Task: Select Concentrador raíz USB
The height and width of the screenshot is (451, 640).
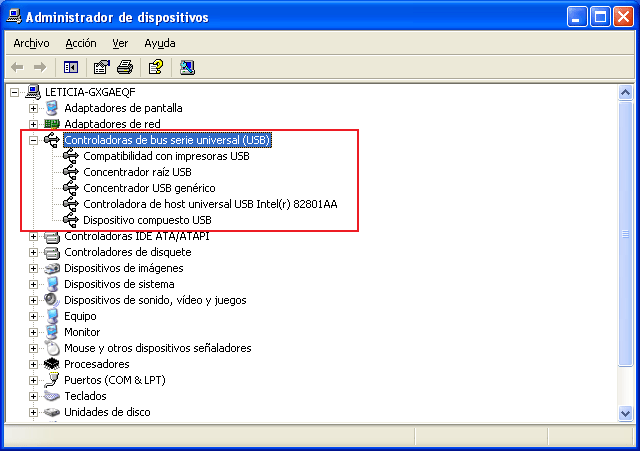Action: point(137,172)
